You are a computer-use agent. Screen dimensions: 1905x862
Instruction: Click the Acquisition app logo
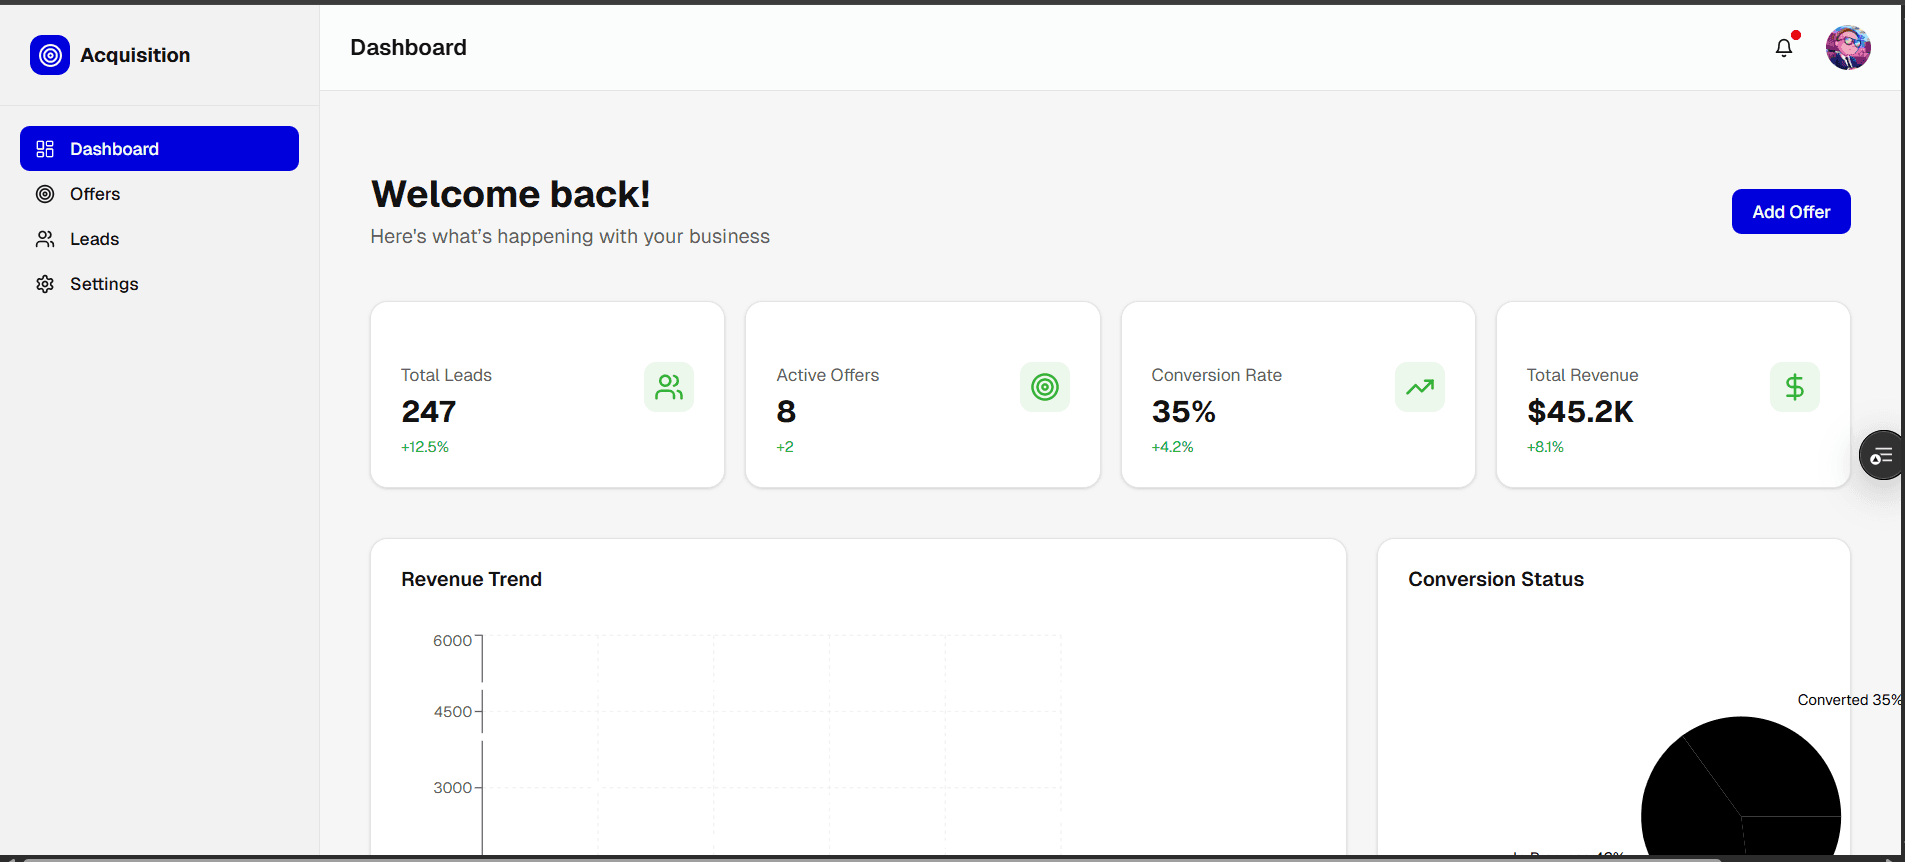[49, 55]
